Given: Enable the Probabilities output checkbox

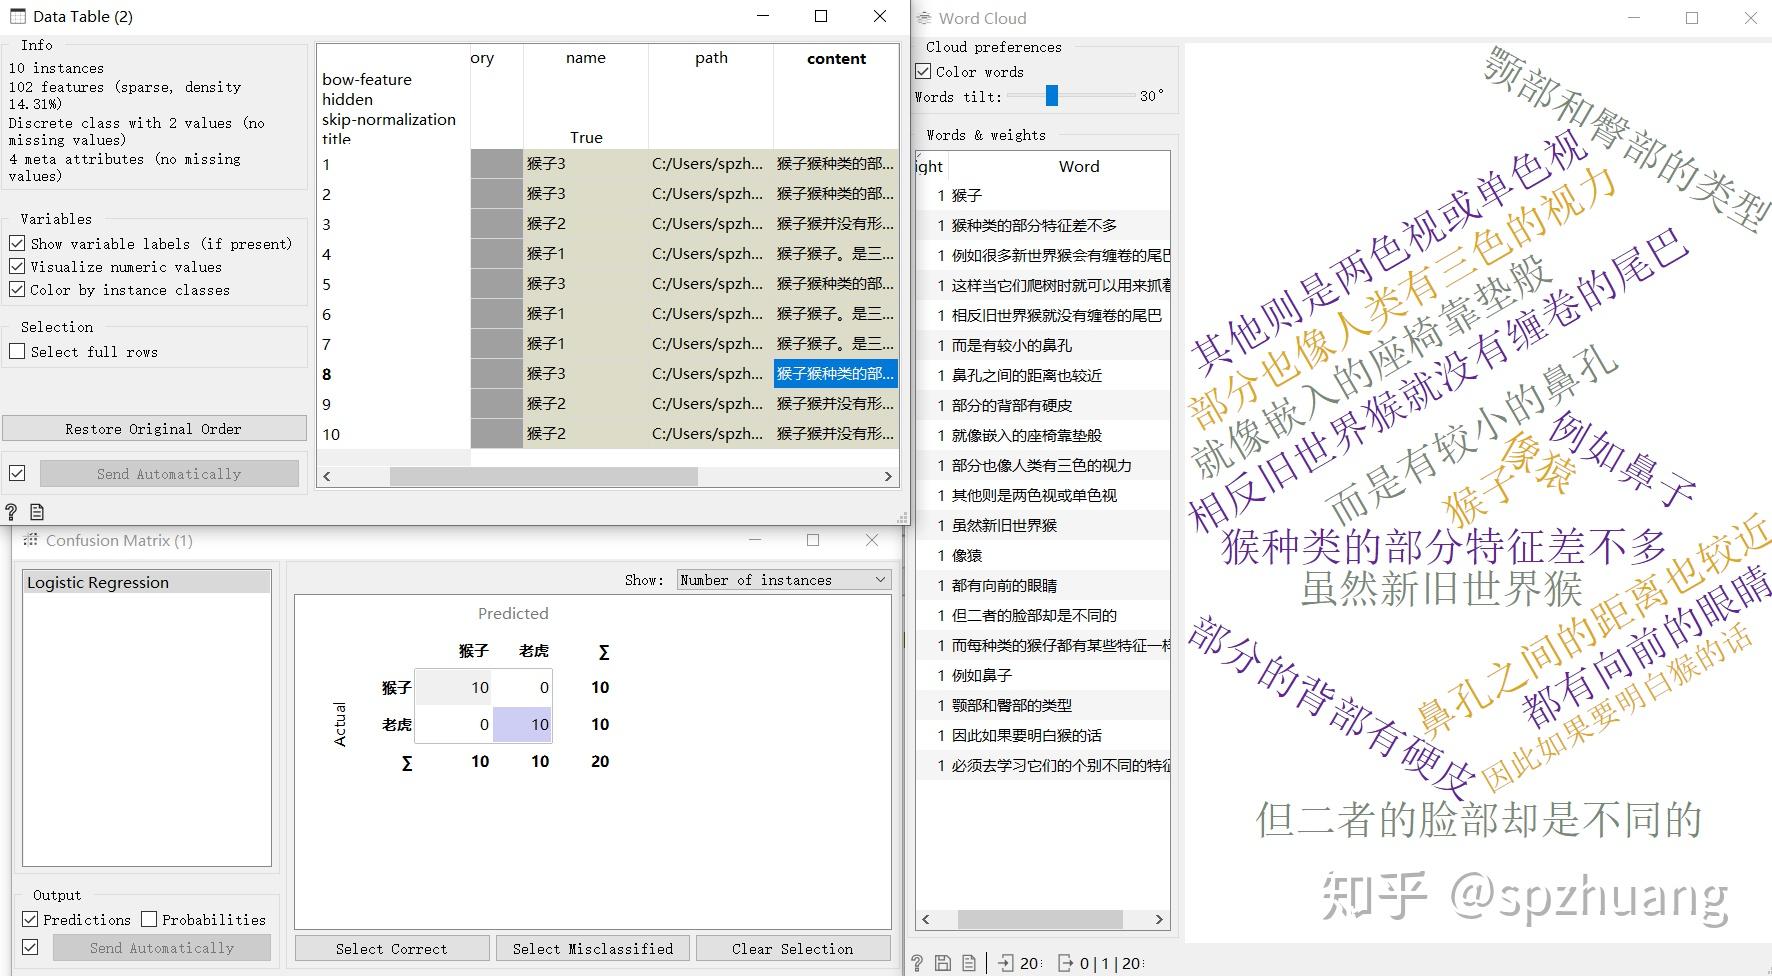Looking at the screenshot, I should [149, 919].
